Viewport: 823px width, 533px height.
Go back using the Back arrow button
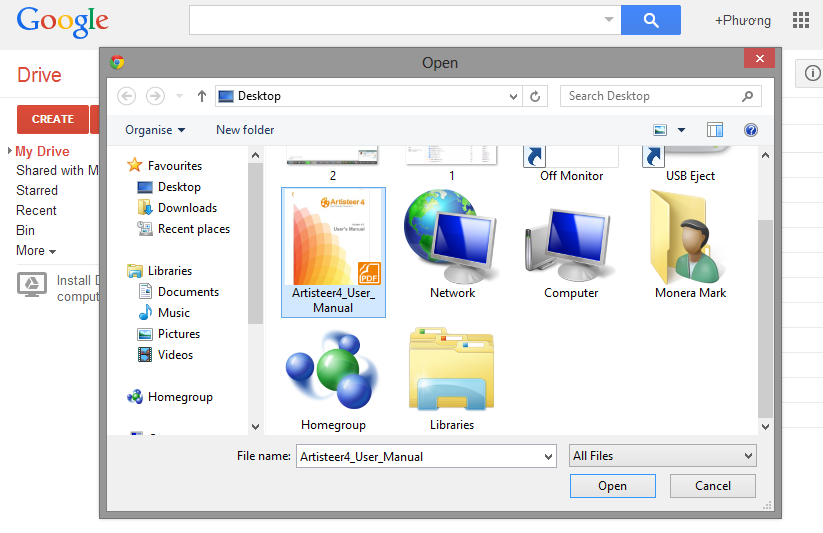click(126, 96)
